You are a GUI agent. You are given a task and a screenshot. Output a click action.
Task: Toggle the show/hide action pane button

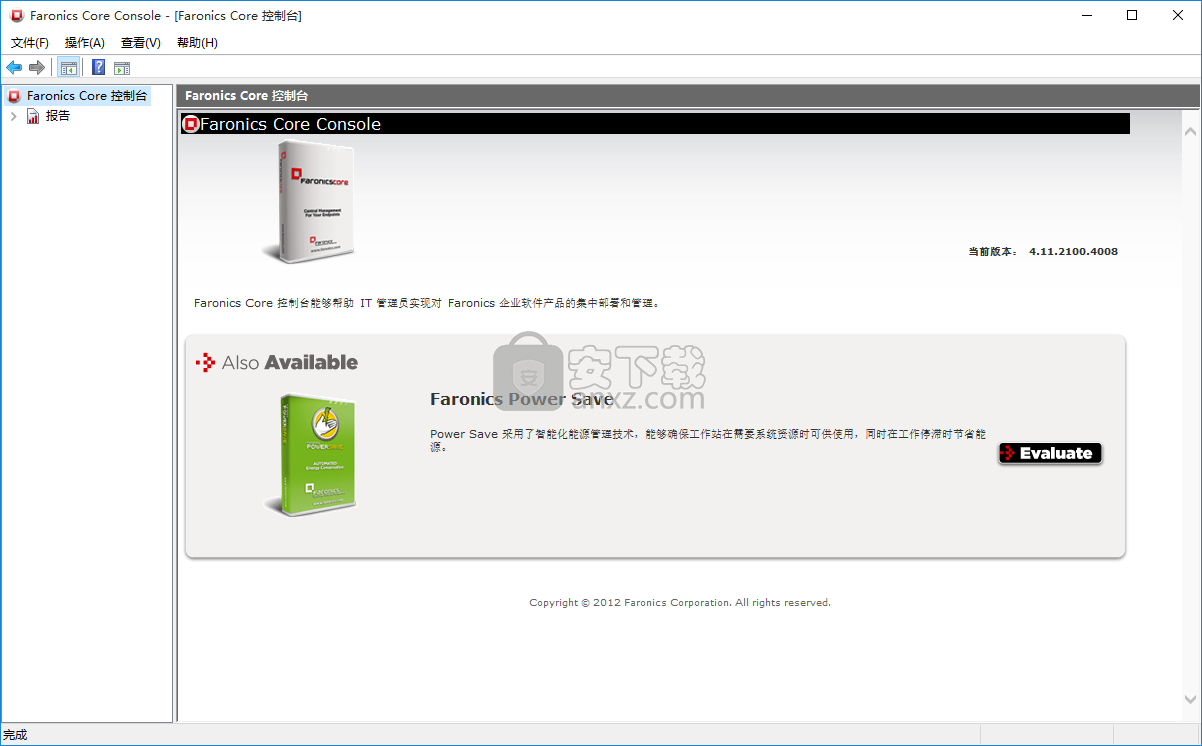point(122,67)
